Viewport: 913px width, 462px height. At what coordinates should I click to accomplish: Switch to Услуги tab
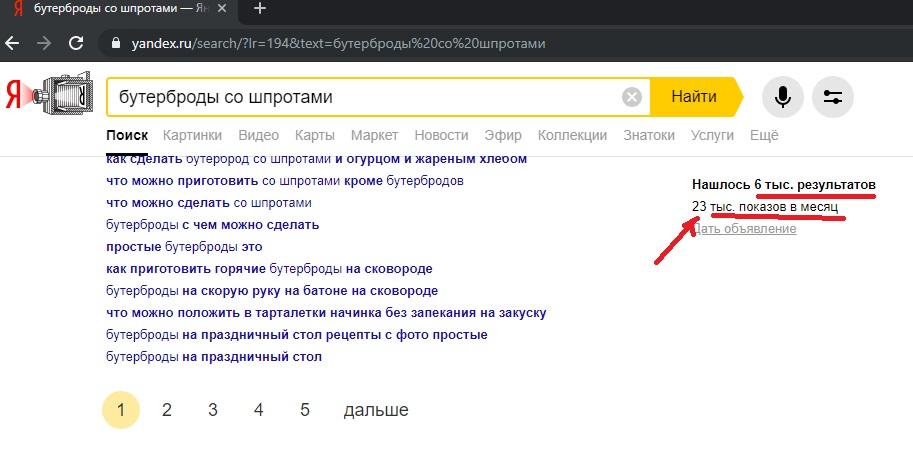click(x=712, y=135)
